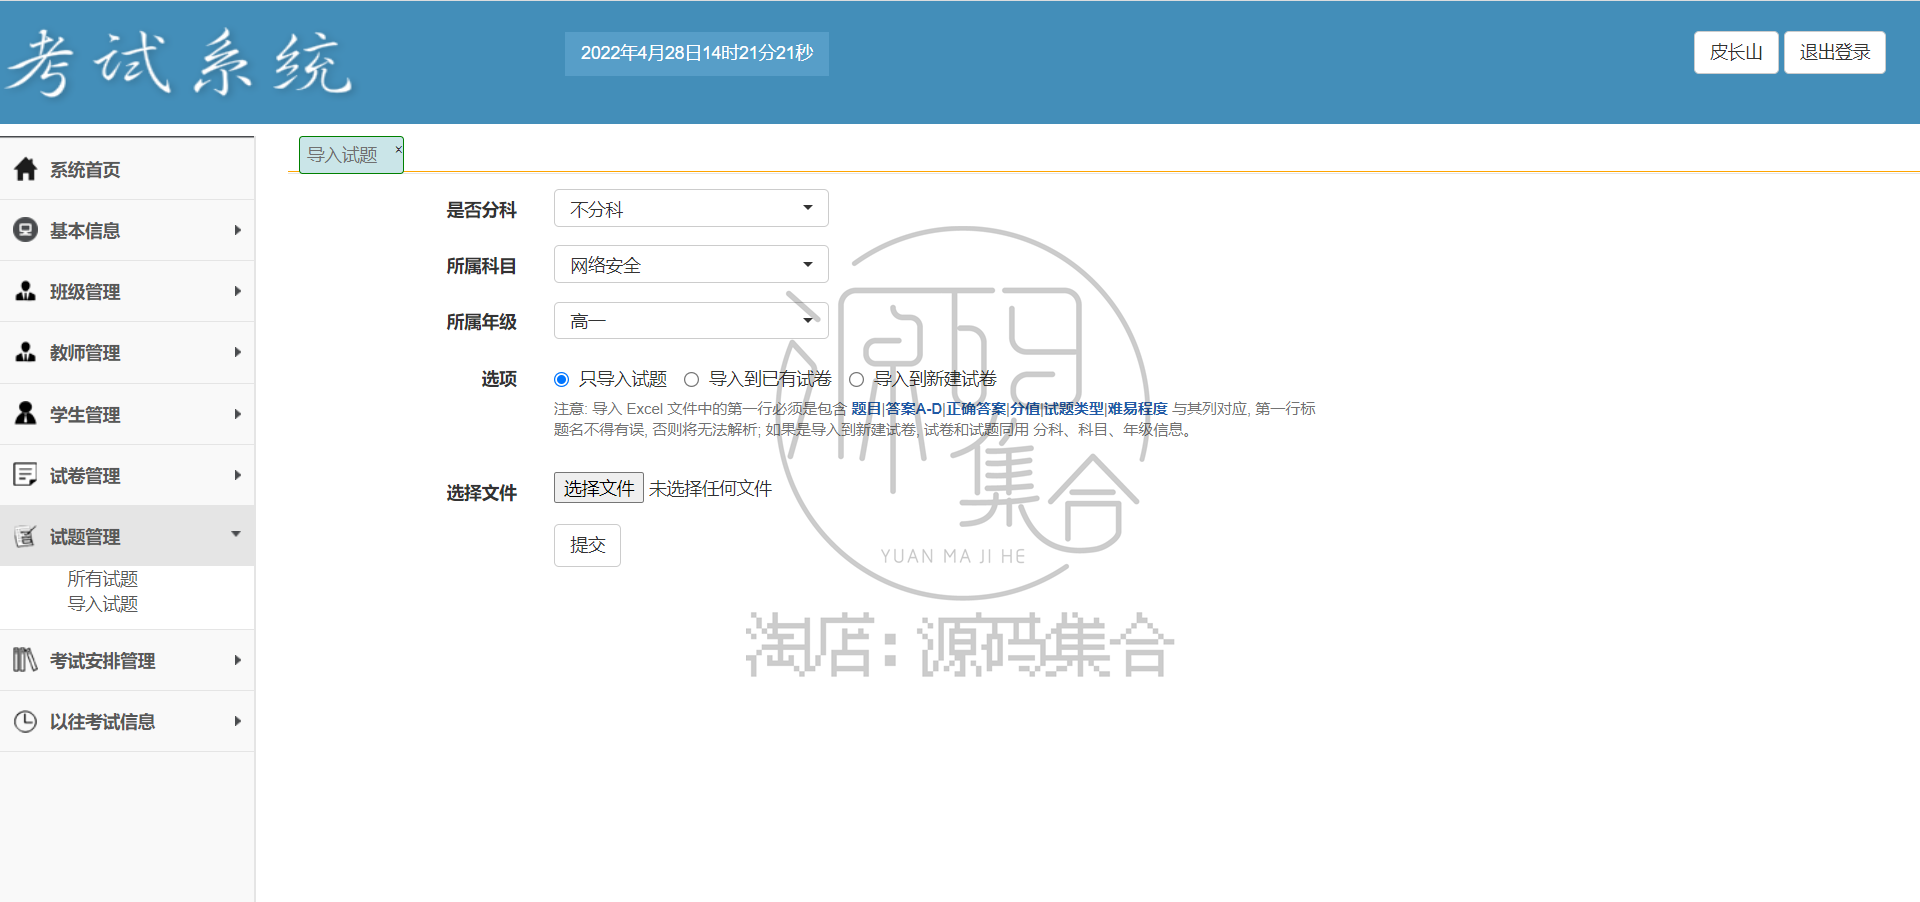Image resolution: width=1920 pixels, height=902 pixels.
Task: Open the 学生管理 sidebar menu
Action: point(127,414)
